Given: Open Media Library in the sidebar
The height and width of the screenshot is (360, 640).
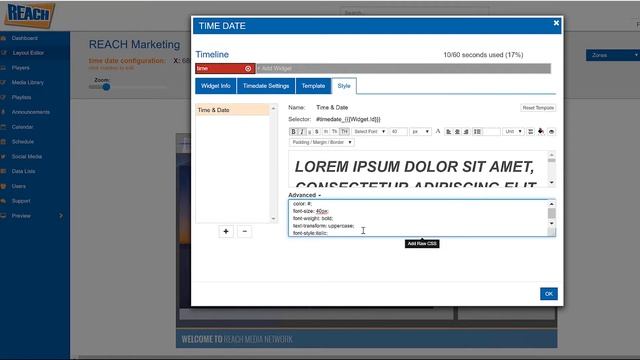Looking at the screenshot, I should [27, 82].
